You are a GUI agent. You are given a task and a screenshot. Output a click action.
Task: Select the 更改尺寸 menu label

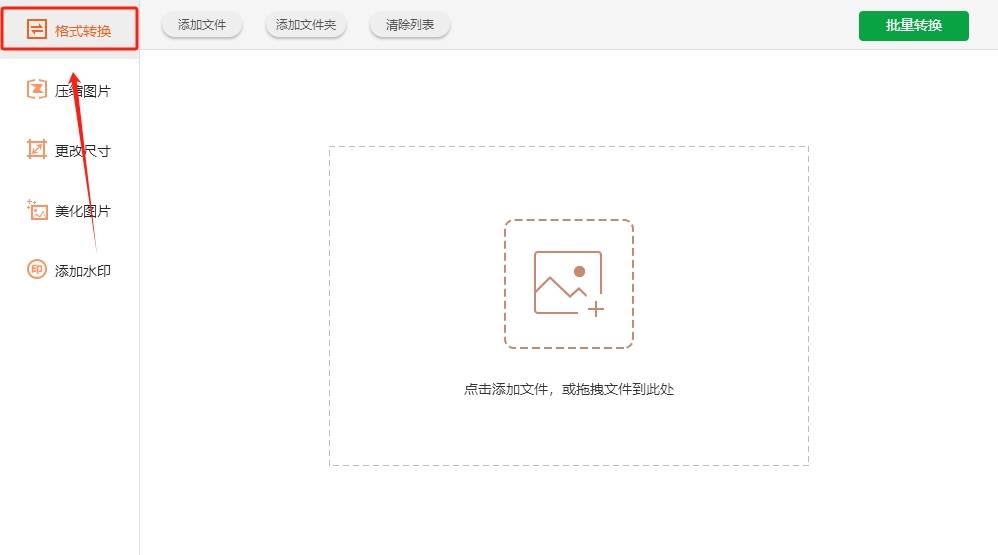[x=83, y=151]
